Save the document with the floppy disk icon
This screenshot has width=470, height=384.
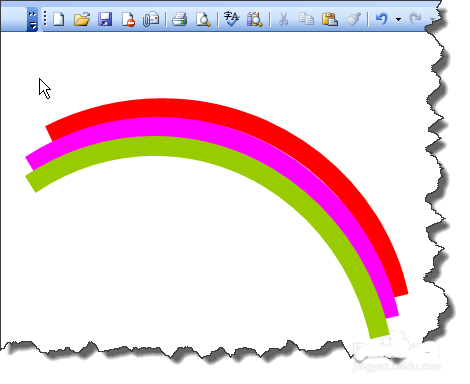pyautogui.click(x=105, y=19)
